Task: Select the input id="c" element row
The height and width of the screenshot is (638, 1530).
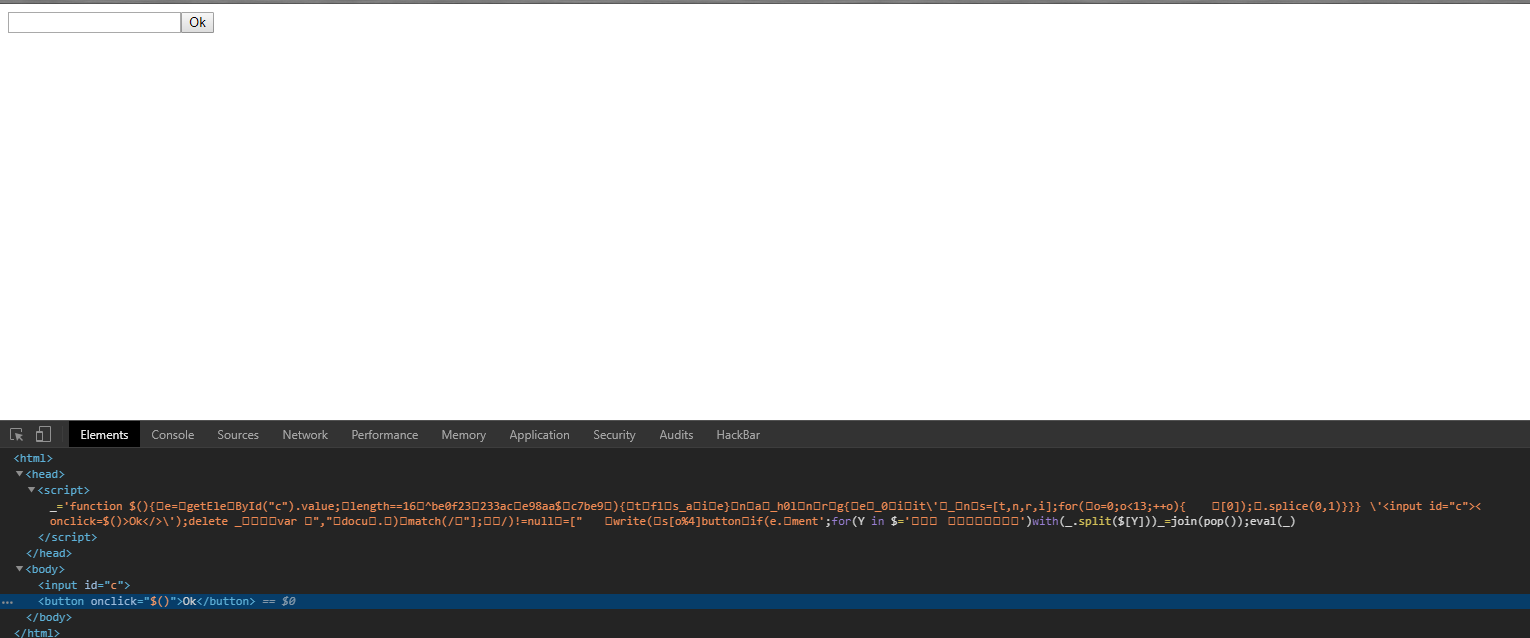Action: pyautogui.click(x=84, y=585)
